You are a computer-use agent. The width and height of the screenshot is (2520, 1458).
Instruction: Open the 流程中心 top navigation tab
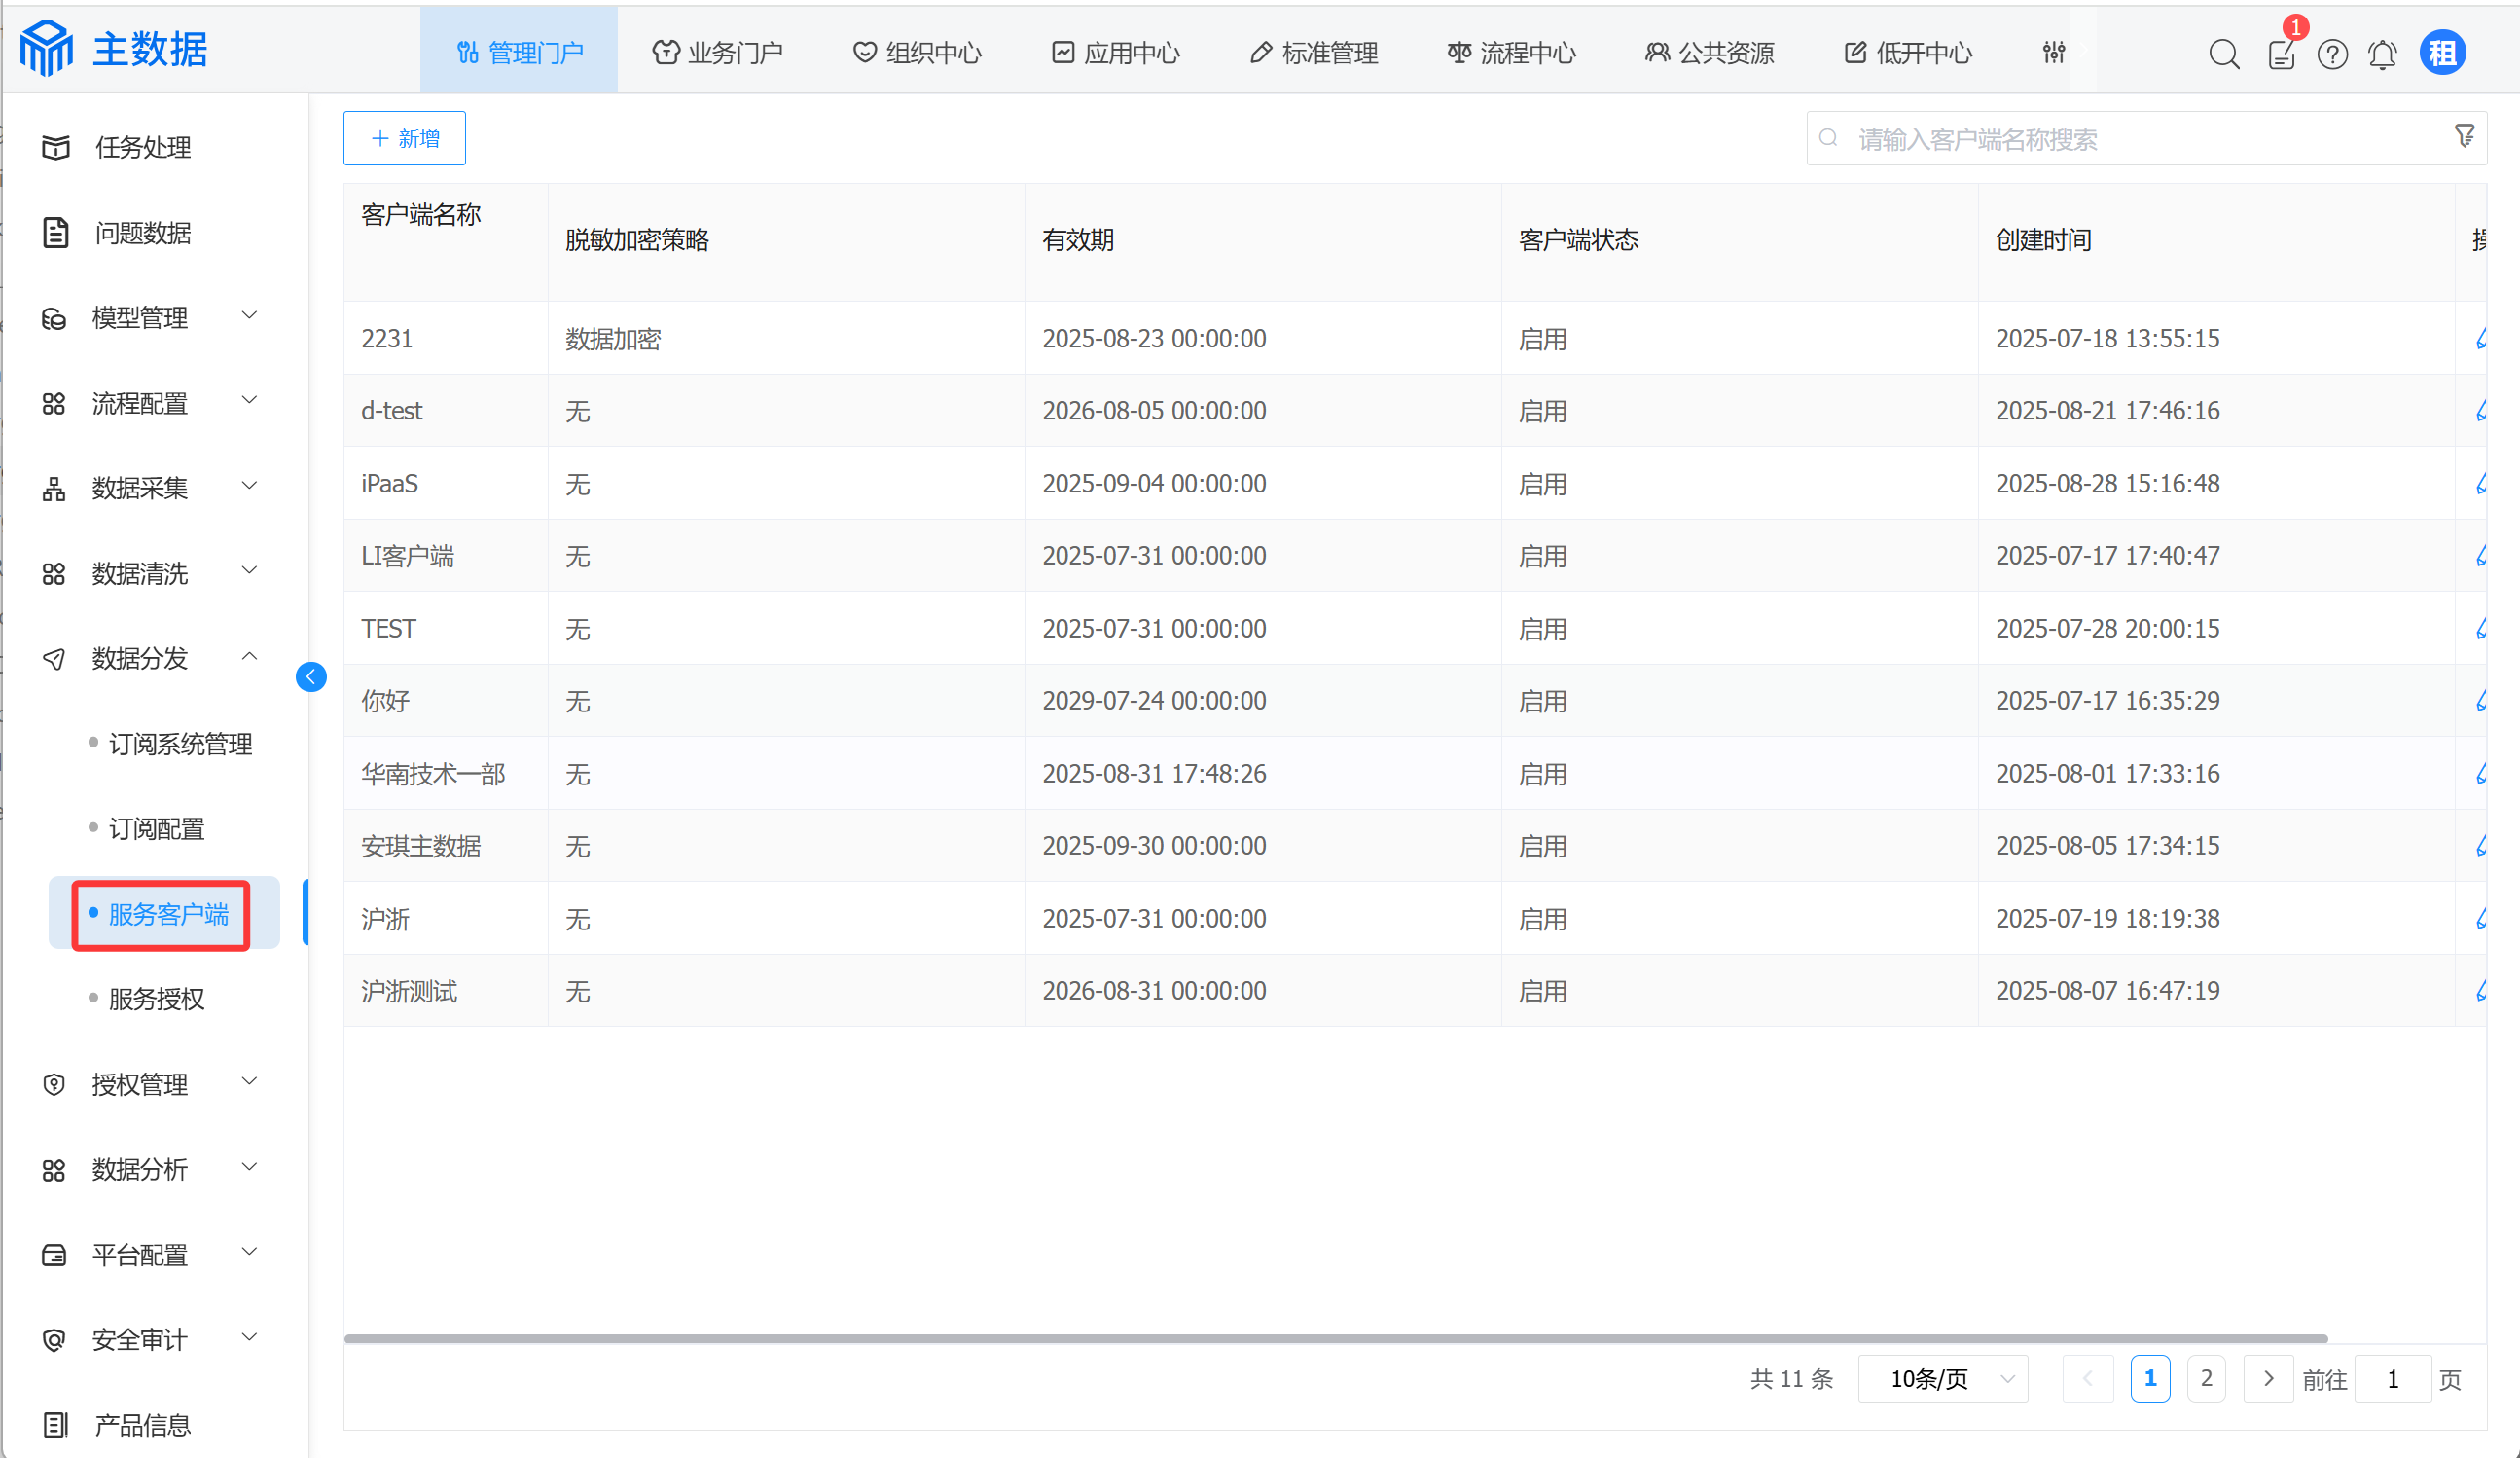1511,52
